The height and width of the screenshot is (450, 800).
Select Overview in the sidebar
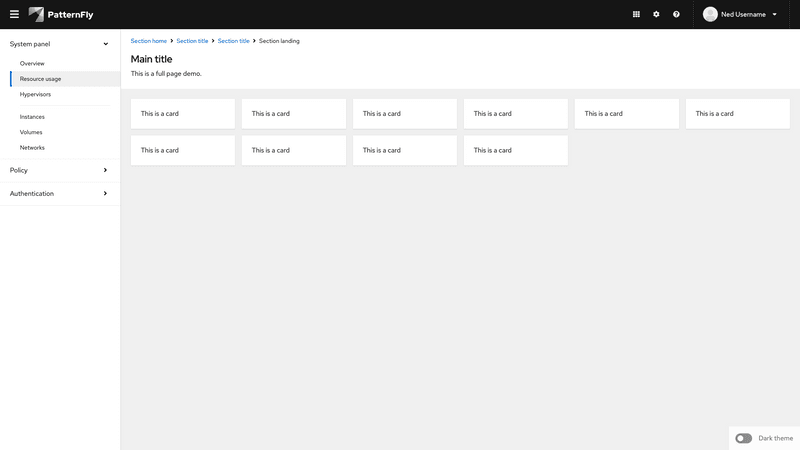click(32, 63)
